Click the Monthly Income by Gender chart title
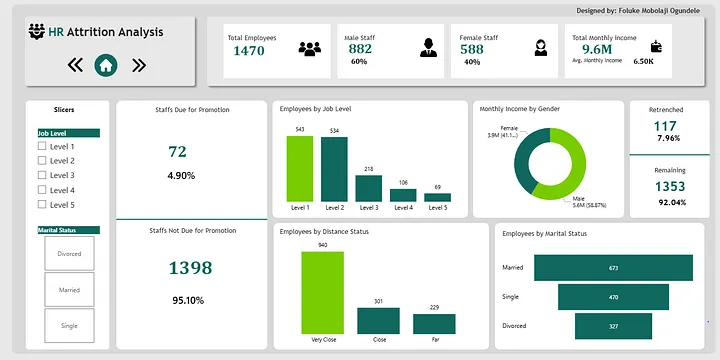720x360 pixels. 519,109
